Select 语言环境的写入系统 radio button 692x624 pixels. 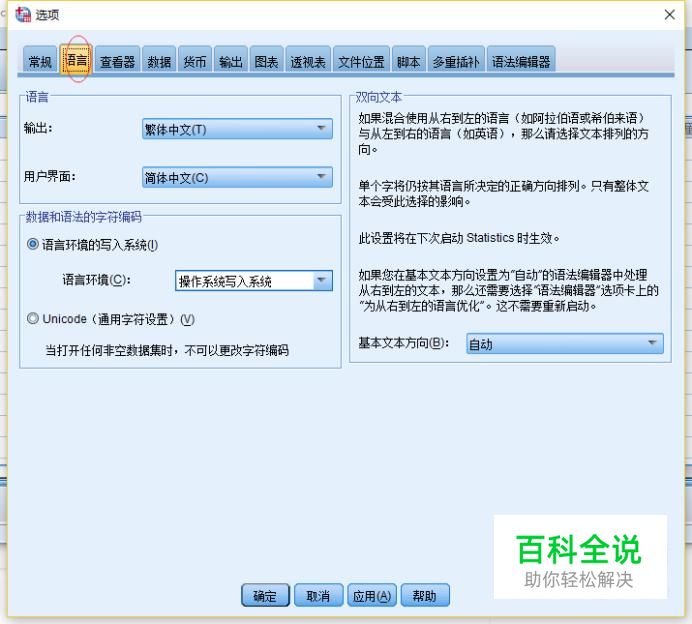[33, 244]
